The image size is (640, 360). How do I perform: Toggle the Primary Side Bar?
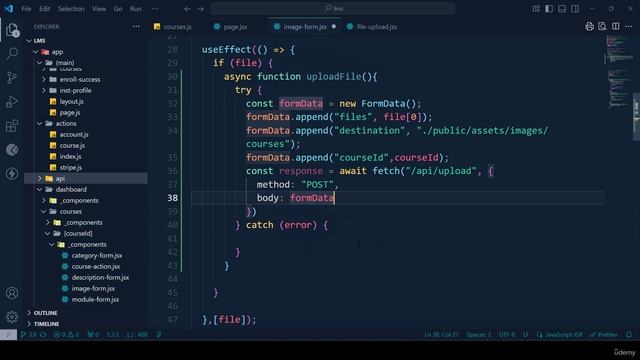pos(549,9)
